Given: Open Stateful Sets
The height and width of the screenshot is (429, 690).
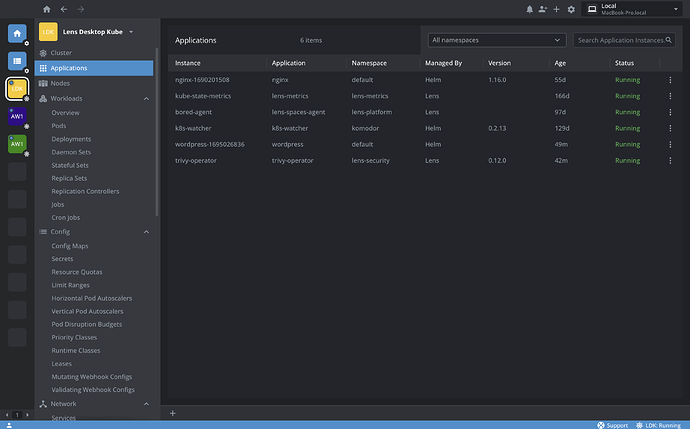Looking at the screenshot, I should [70, 165].
